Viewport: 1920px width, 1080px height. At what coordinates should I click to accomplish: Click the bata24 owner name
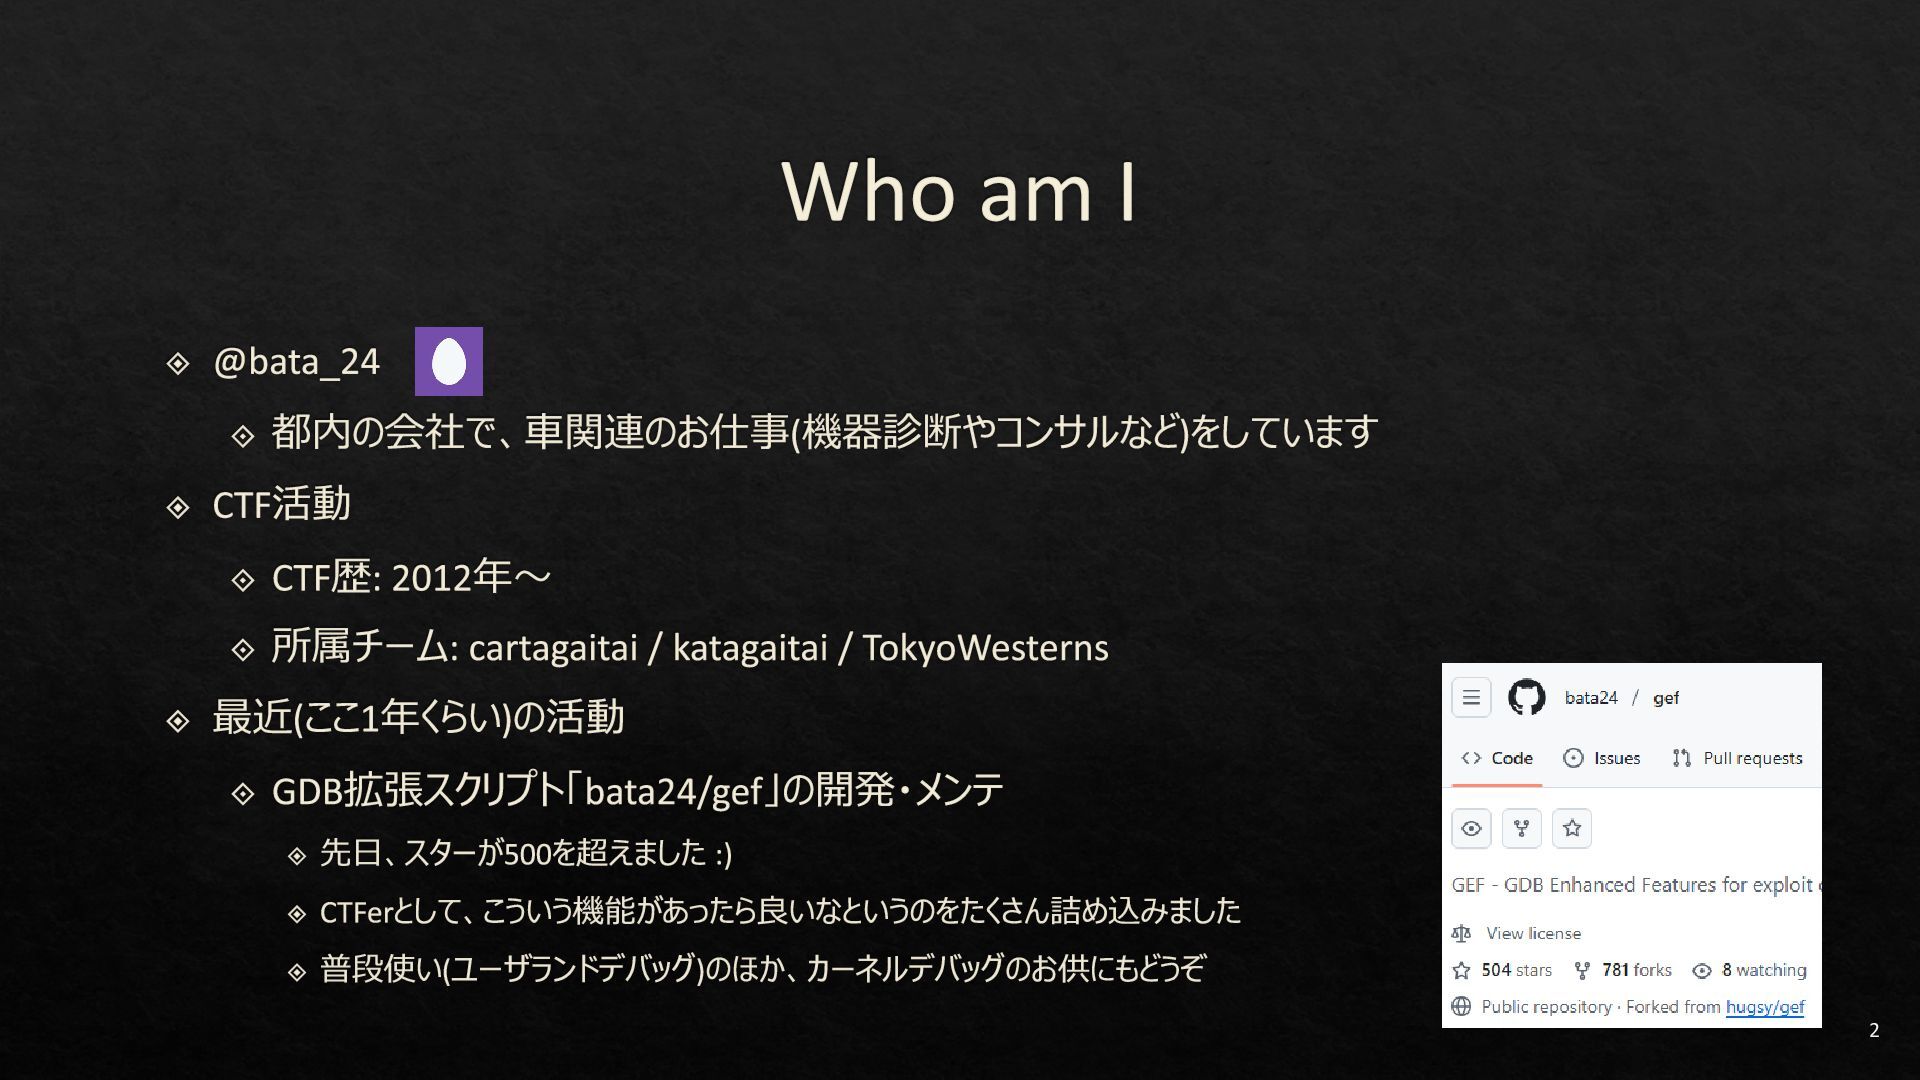click(1591, 698)
